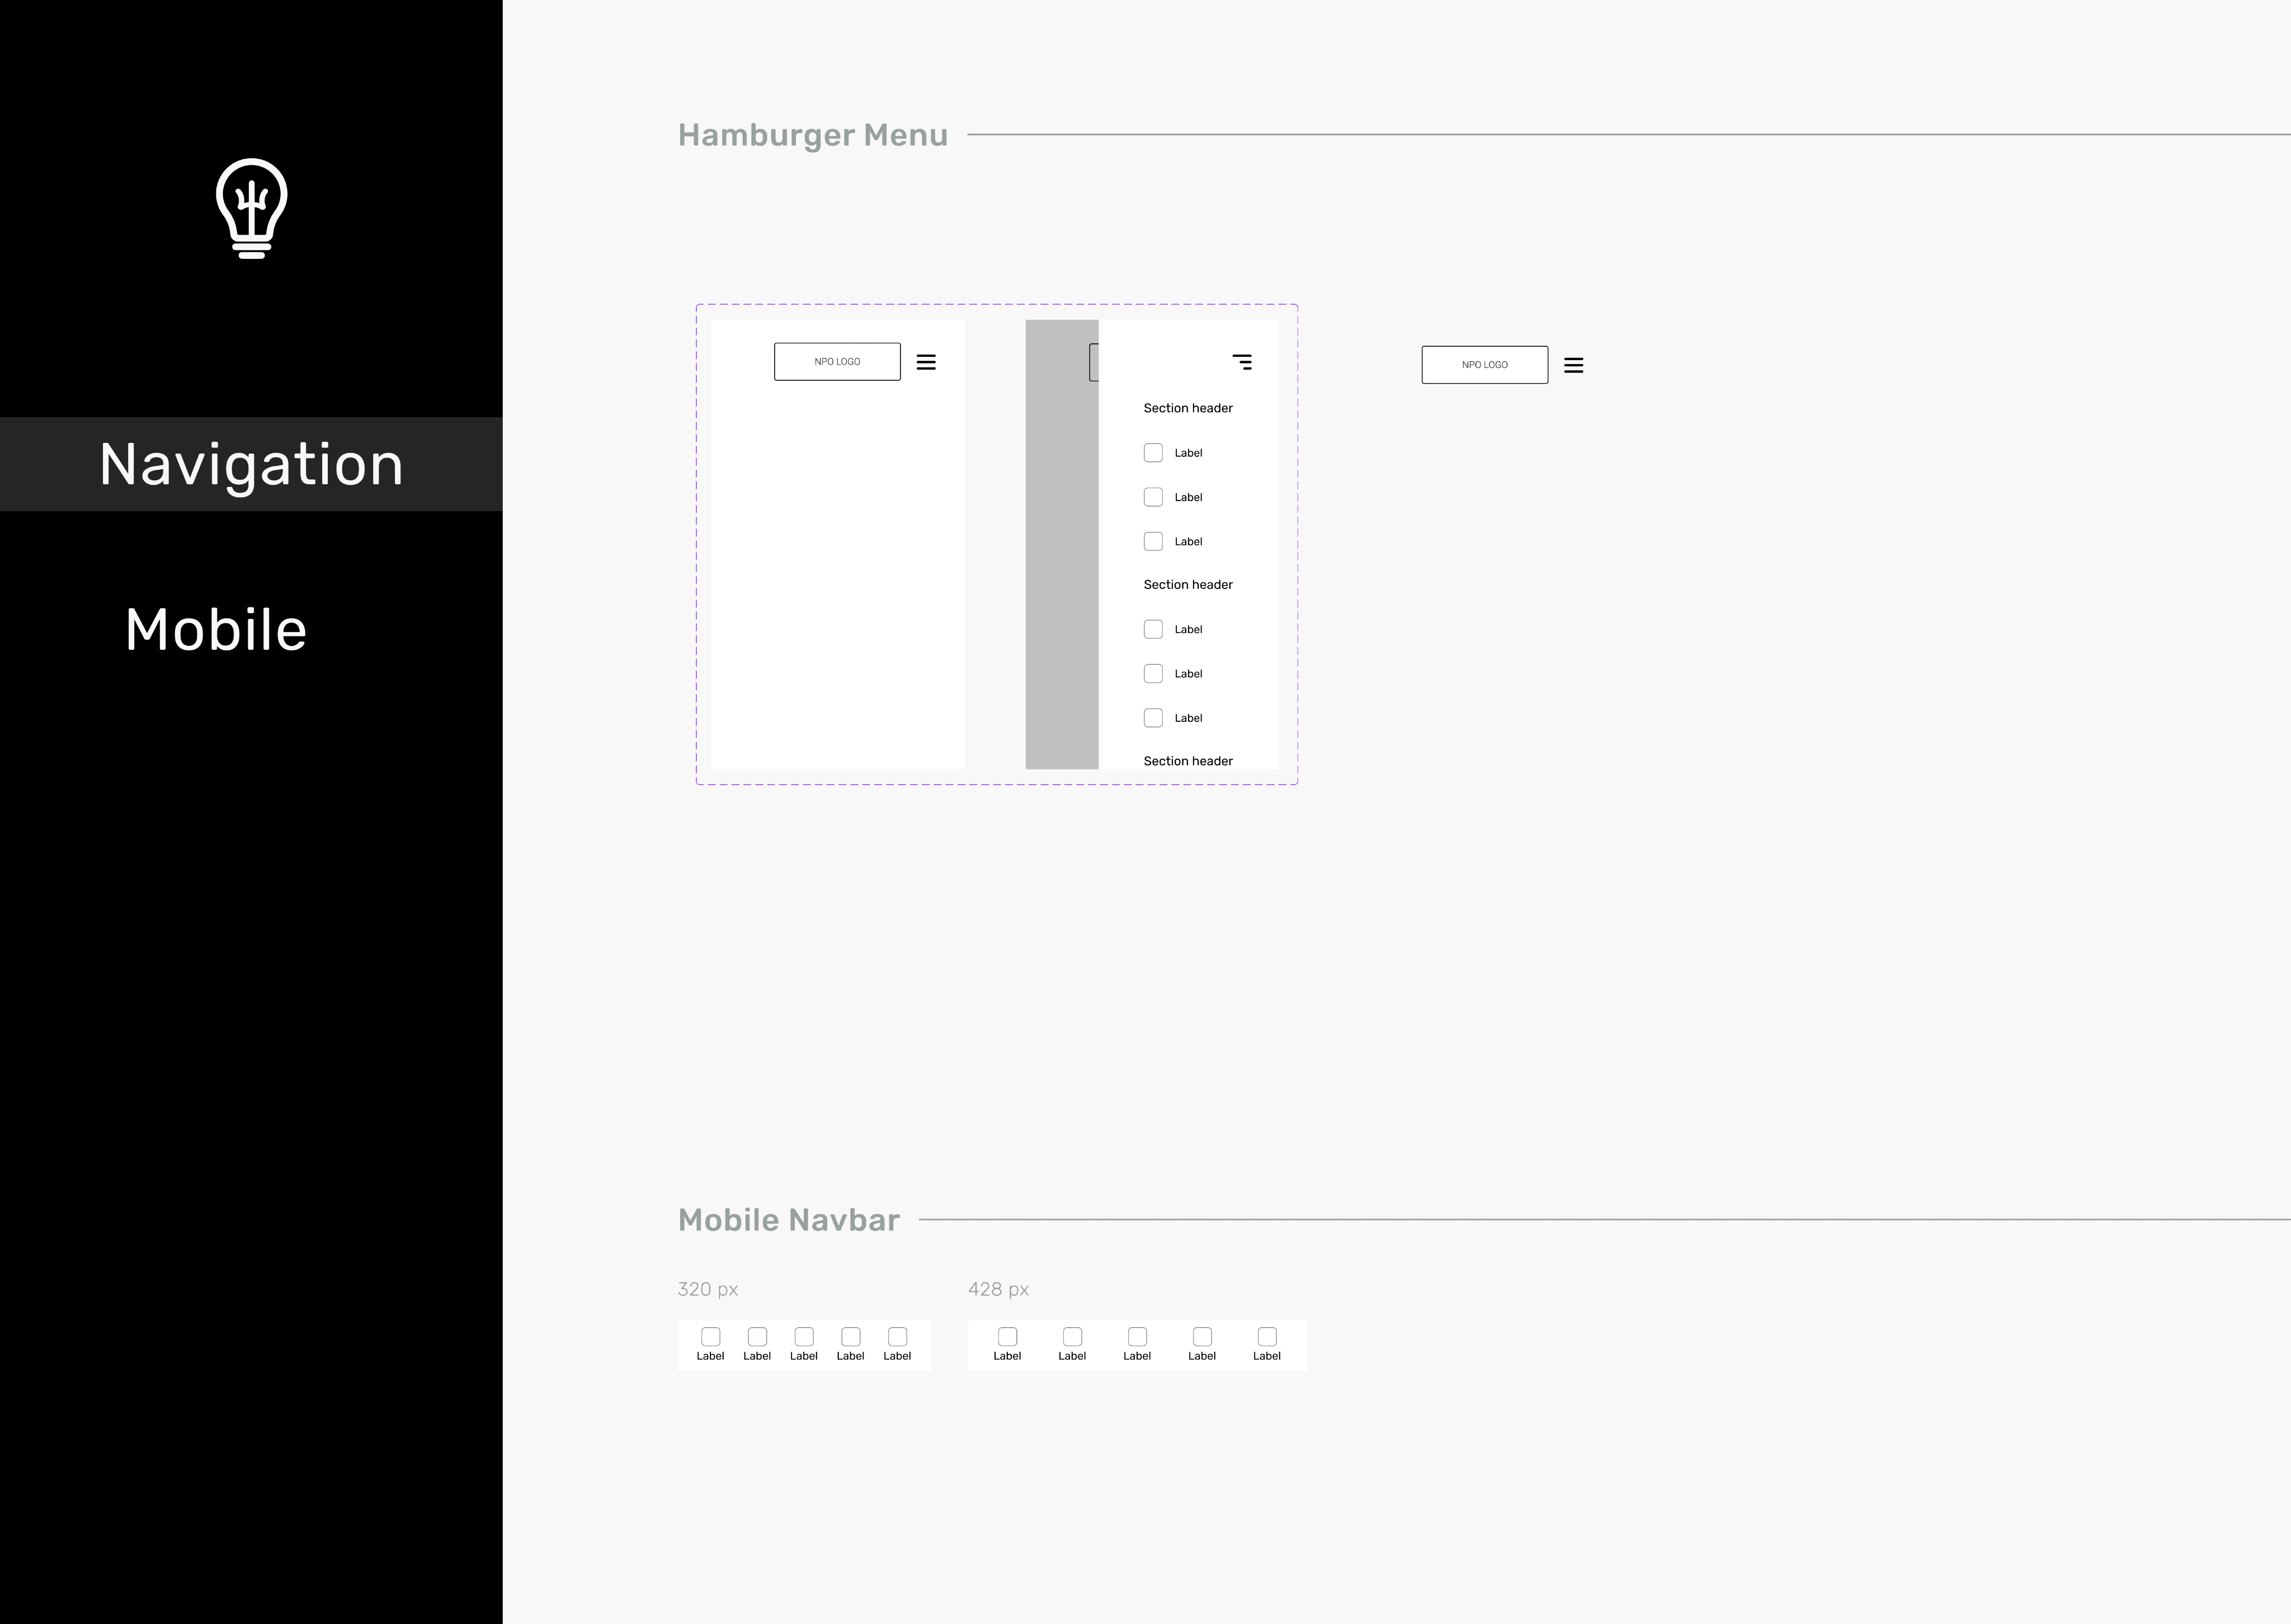Click the lightbulb logo icon in sidebar
The height and width of the screenshot is (1624, 2291).
click(x=252, y=208)
